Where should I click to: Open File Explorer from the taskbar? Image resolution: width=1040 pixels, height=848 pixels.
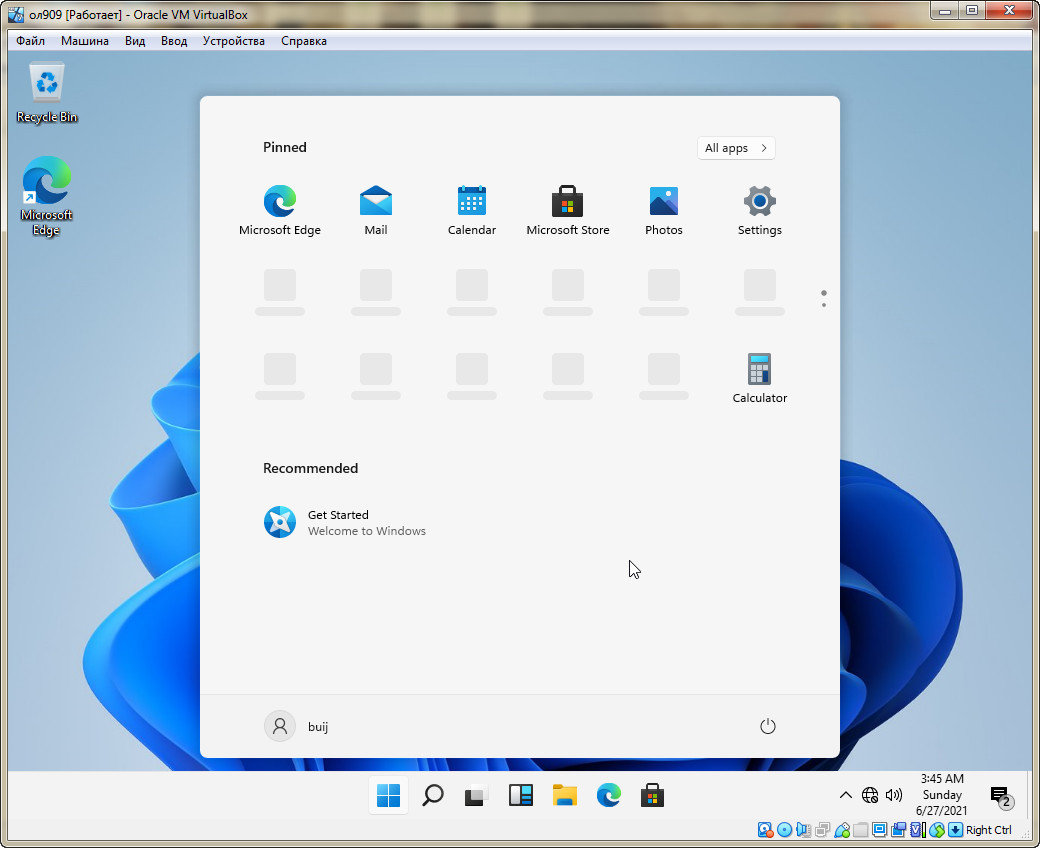565,796
